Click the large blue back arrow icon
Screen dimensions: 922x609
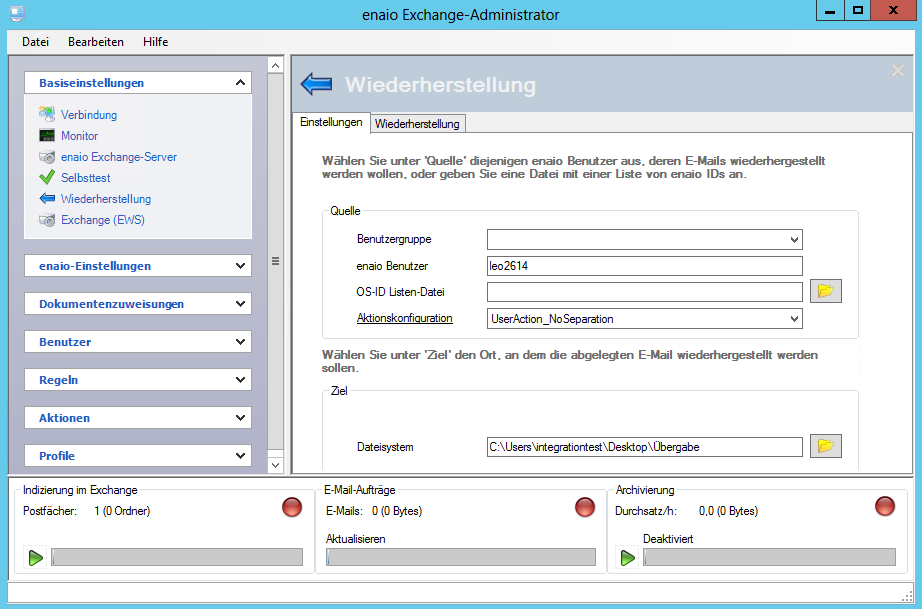click(x=316, y=85)
